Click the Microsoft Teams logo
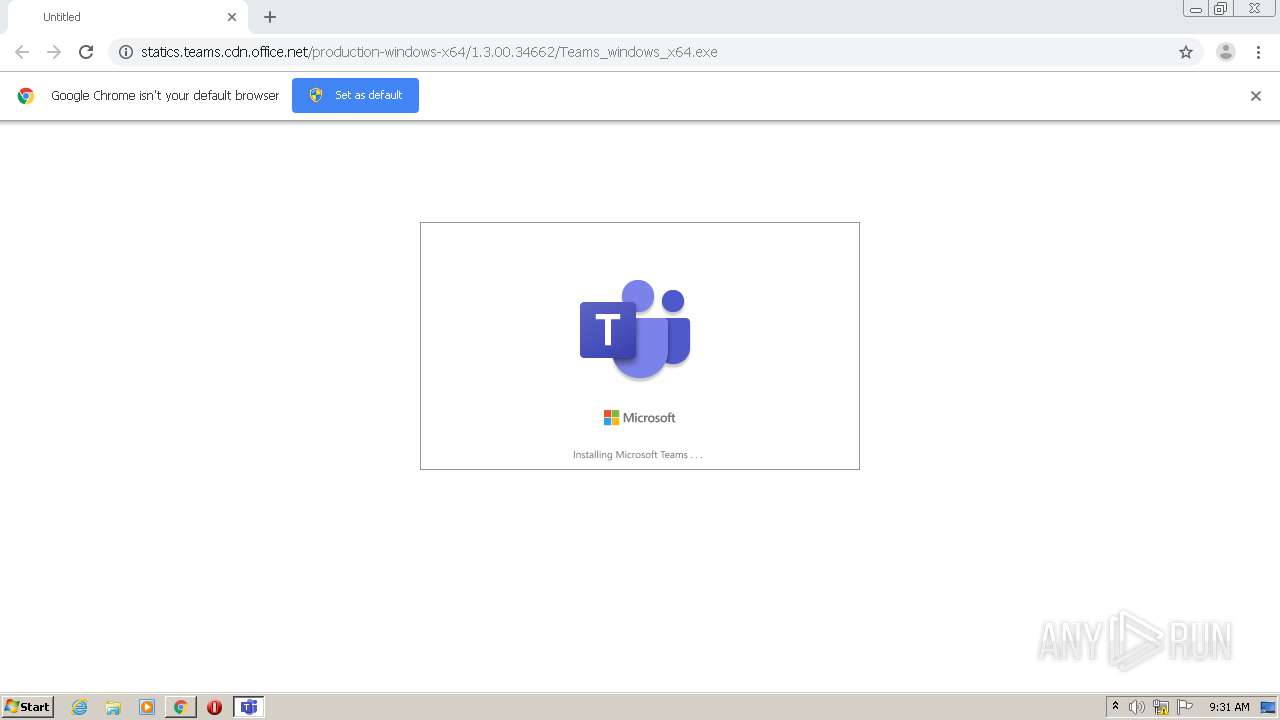The height and width of the screenshot is (720, 1280). point(635,330)
